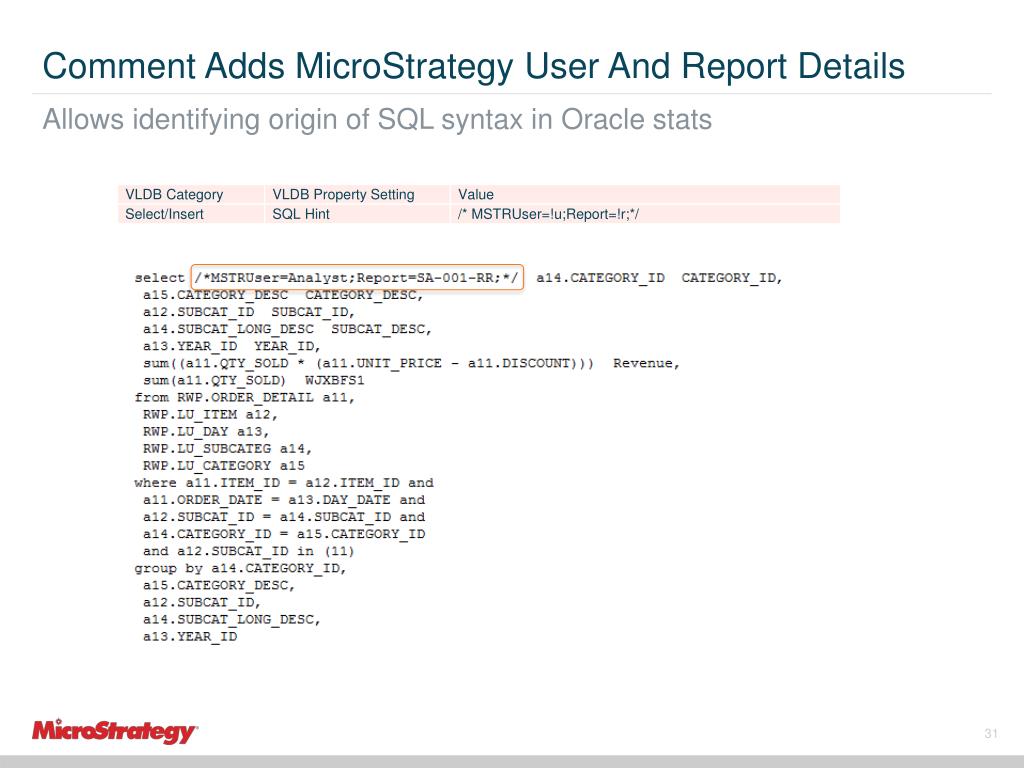The width and height of the screenshot is (1024, 768).
Task: Click the line 'RWP.LU_SUBCATEG a14,'
Action: (x=228, y=449)
